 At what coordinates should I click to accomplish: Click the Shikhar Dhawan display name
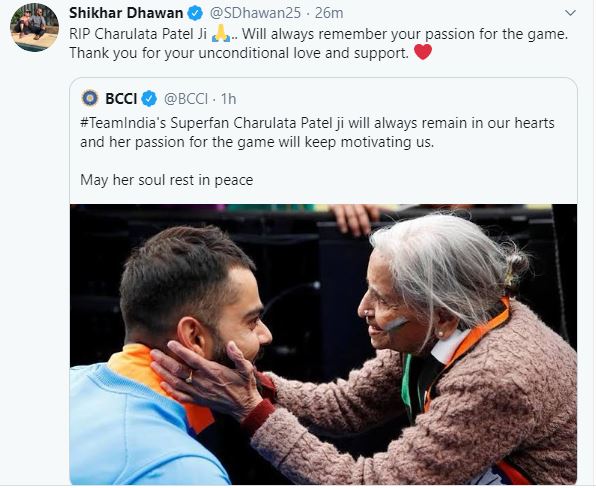point(126,13)
